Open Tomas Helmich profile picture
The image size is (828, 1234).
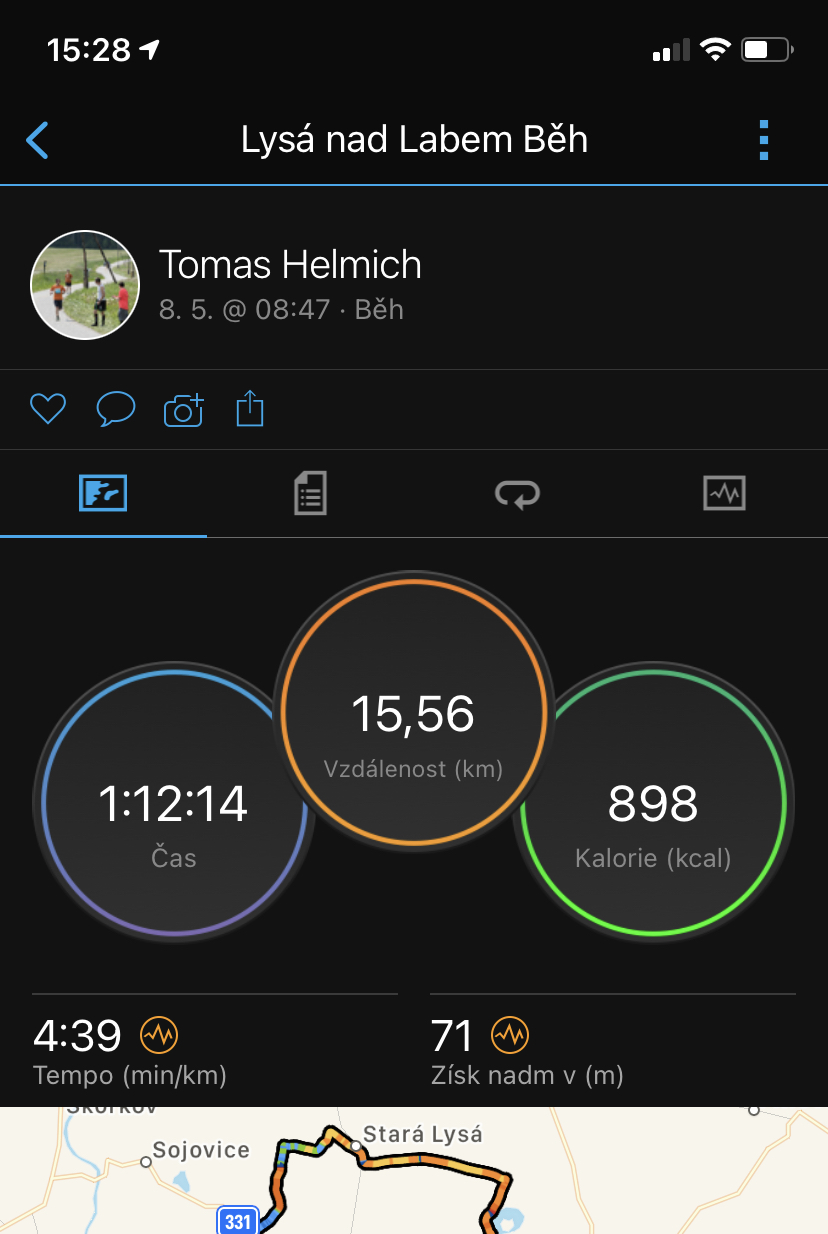(x=85, y=287)
